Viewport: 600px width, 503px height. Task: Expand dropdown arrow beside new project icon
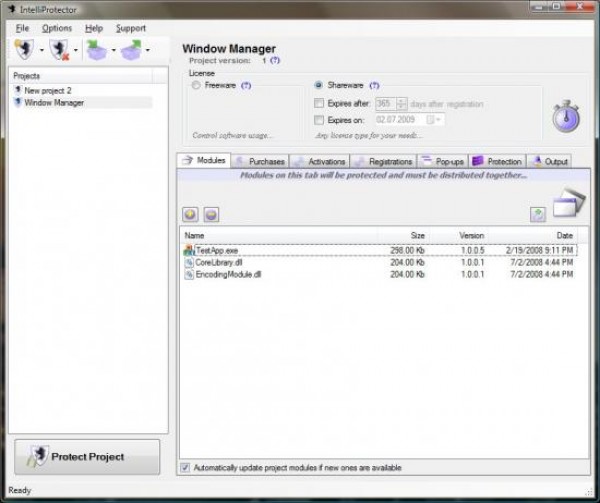[x=42, y=50]
